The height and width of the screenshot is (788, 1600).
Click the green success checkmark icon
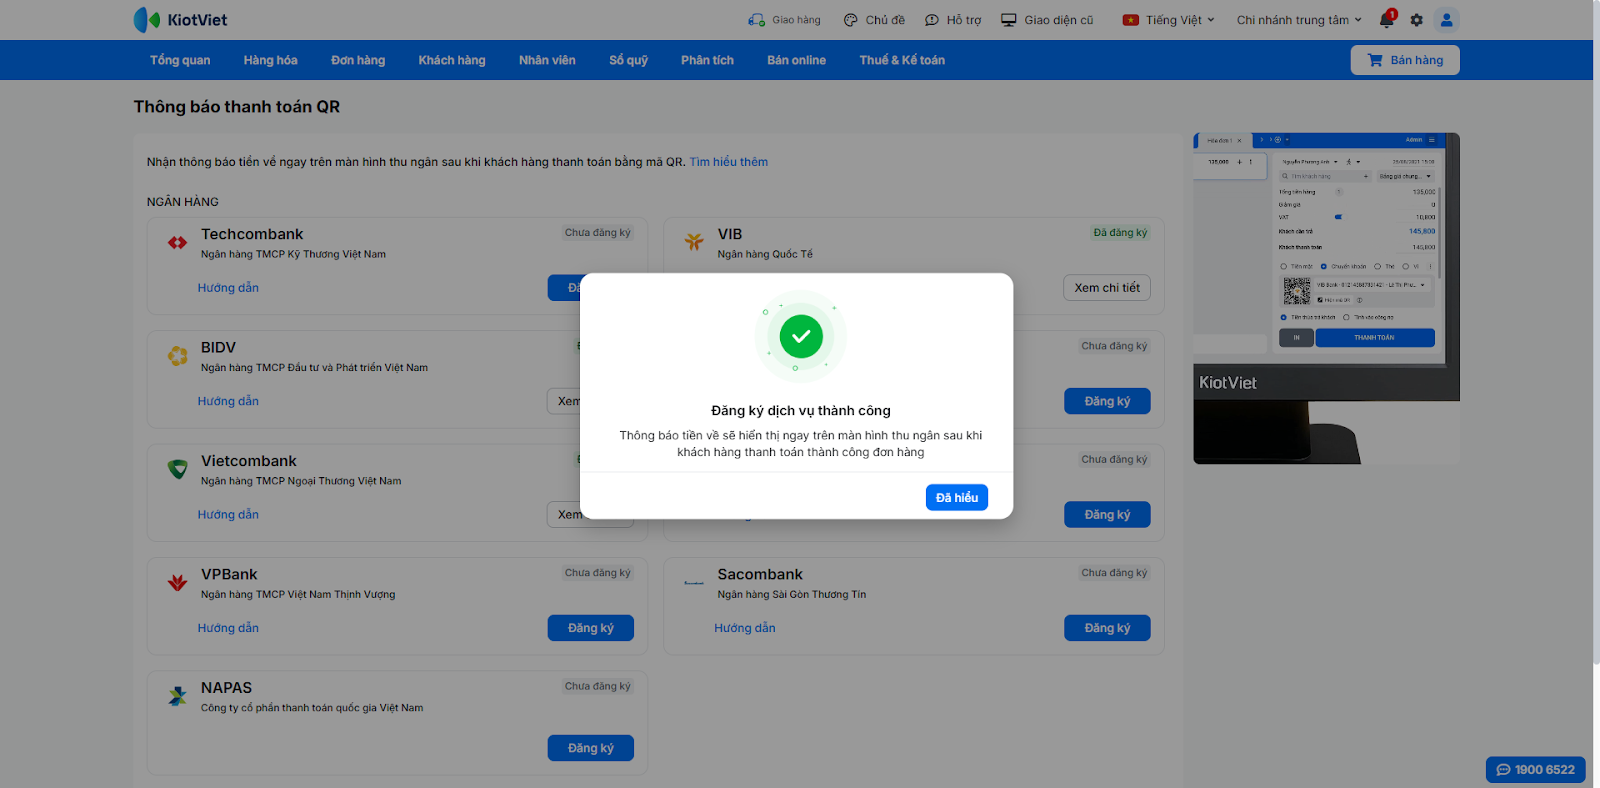coord(801,336)
